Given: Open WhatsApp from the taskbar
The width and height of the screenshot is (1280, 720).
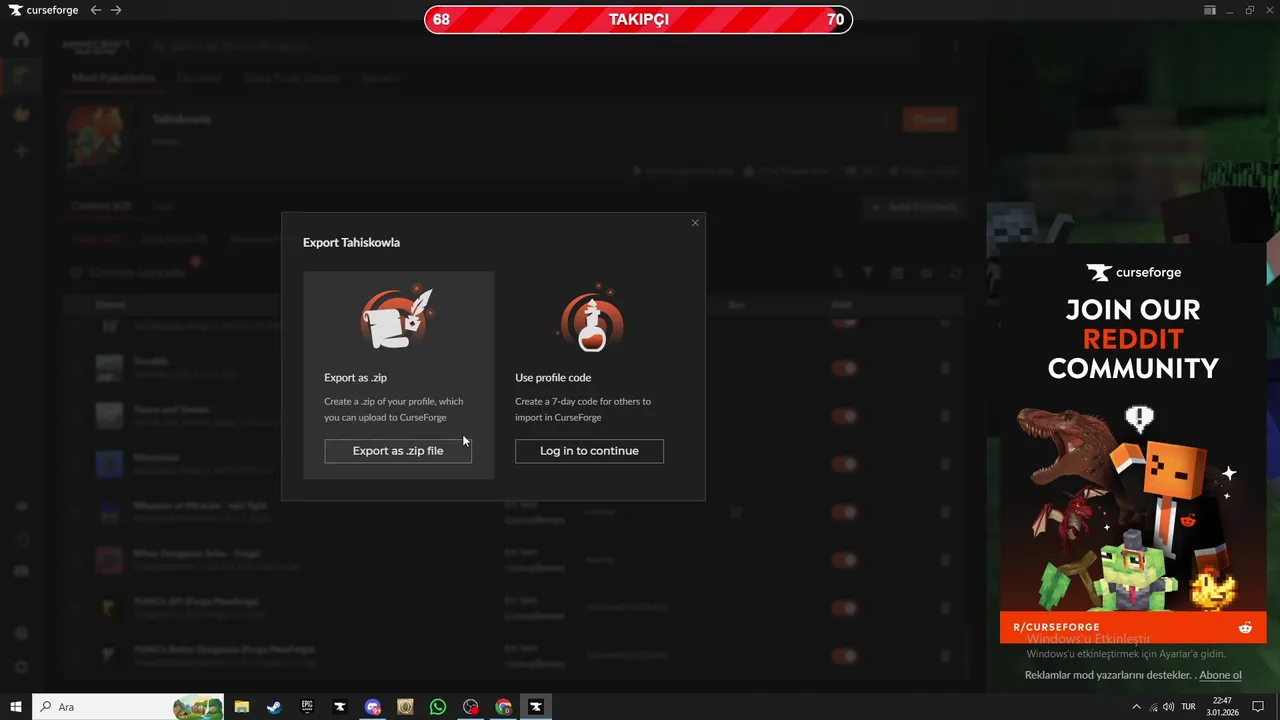Looking at the screenshot, I should 438,707.
